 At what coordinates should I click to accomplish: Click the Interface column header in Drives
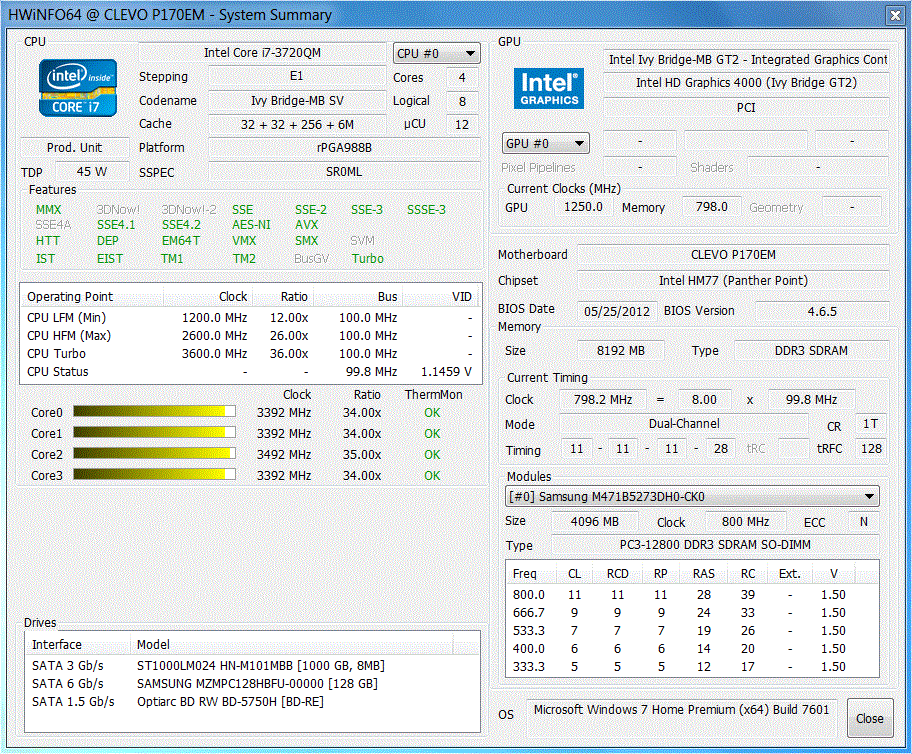click(77, 645)
